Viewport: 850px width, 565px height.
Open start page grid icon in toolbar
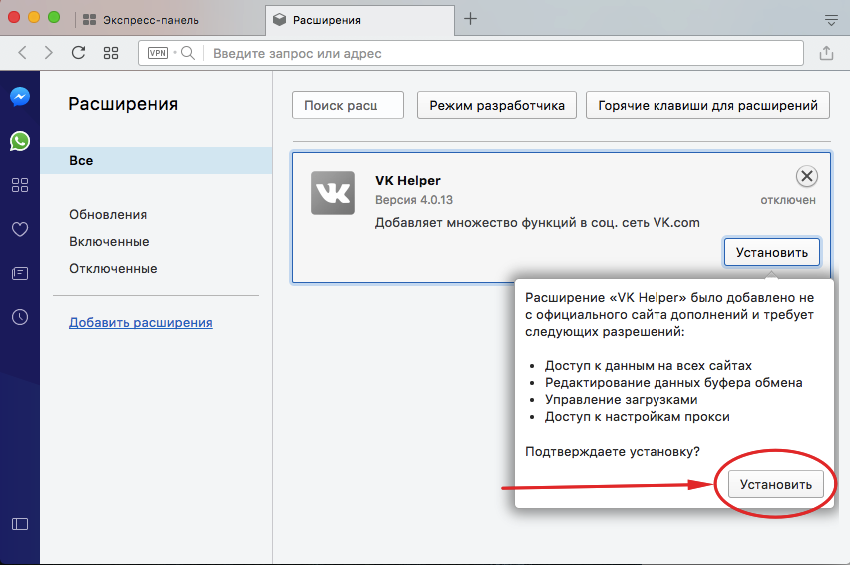click(x=111, y=53)
